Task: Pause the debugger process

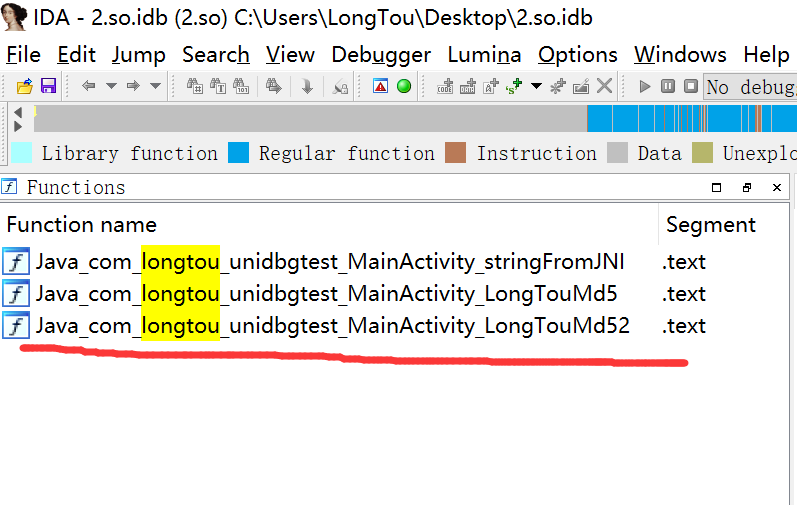Action: pos(668,86)
